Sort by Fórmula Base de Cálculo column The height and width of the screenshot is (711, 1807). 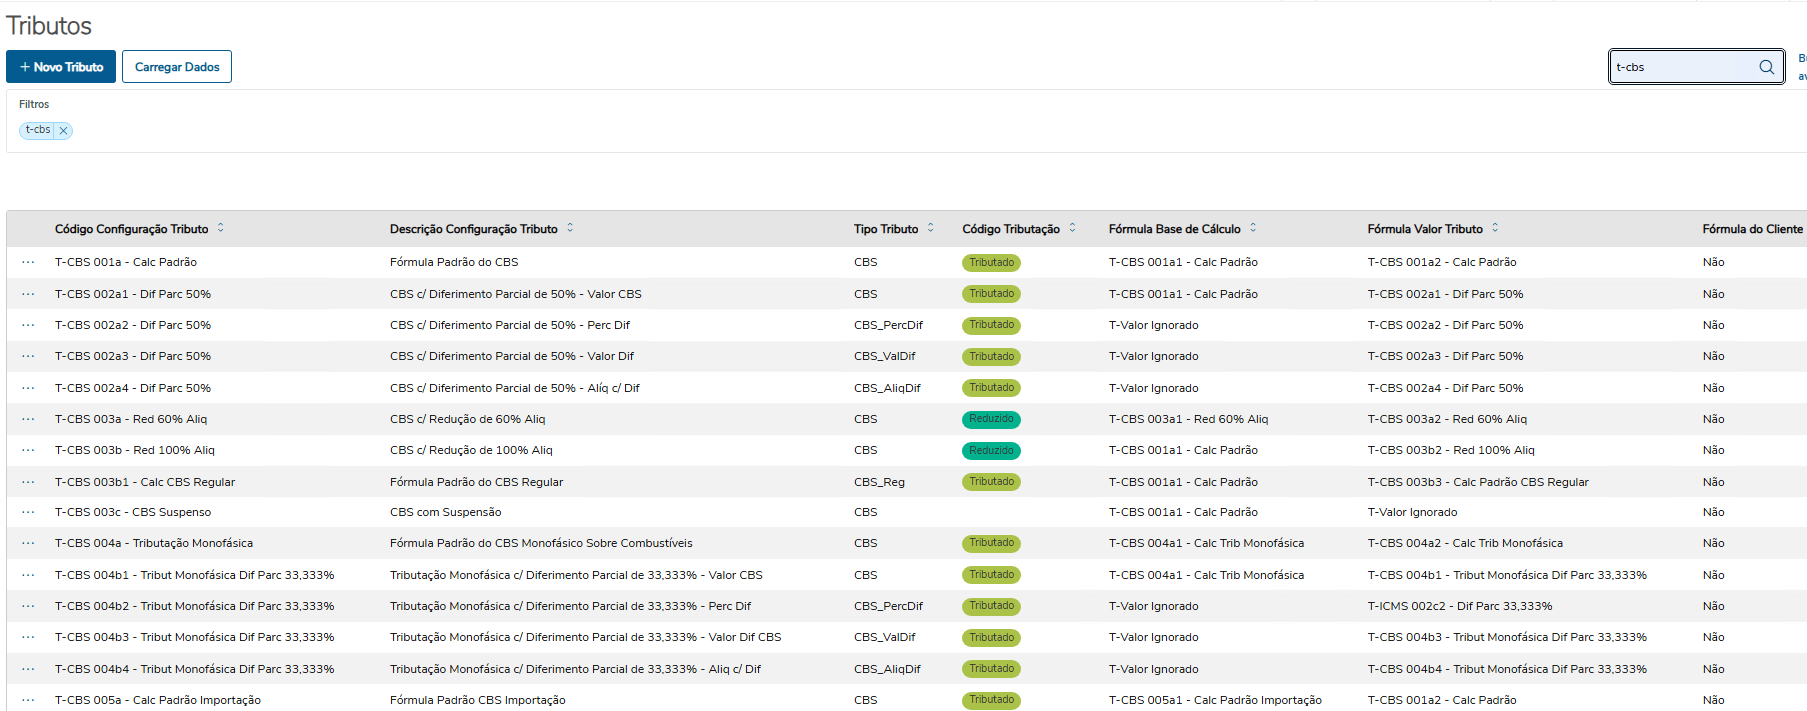[x=1253, y=228]
